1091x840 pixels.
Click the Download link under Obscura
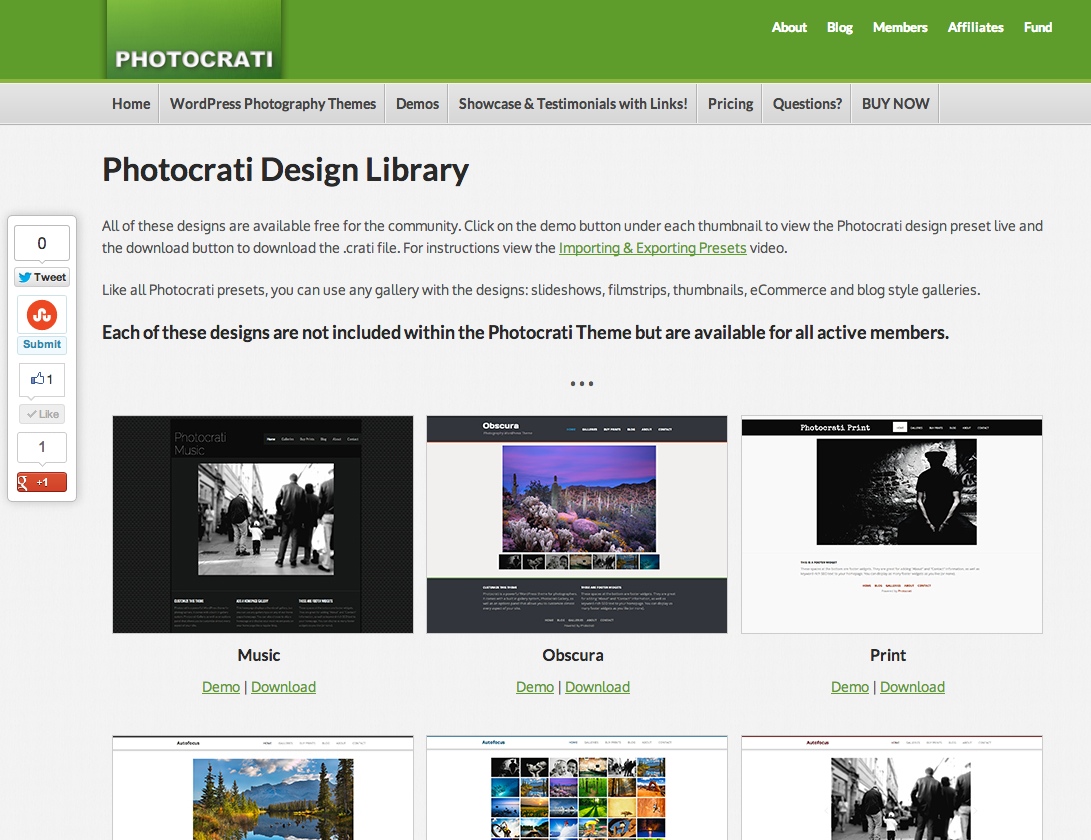pyautogui.click(x=598, y=687)
